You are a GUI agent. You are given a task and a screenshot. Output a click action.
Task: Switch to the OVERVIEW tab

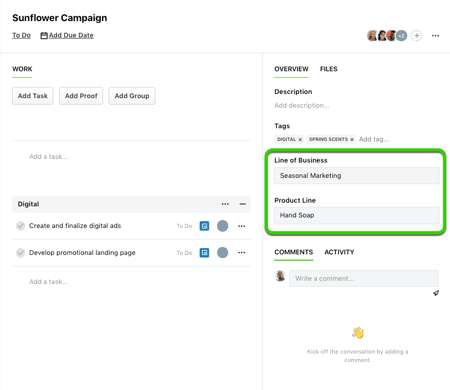click(x=291, y=69)
